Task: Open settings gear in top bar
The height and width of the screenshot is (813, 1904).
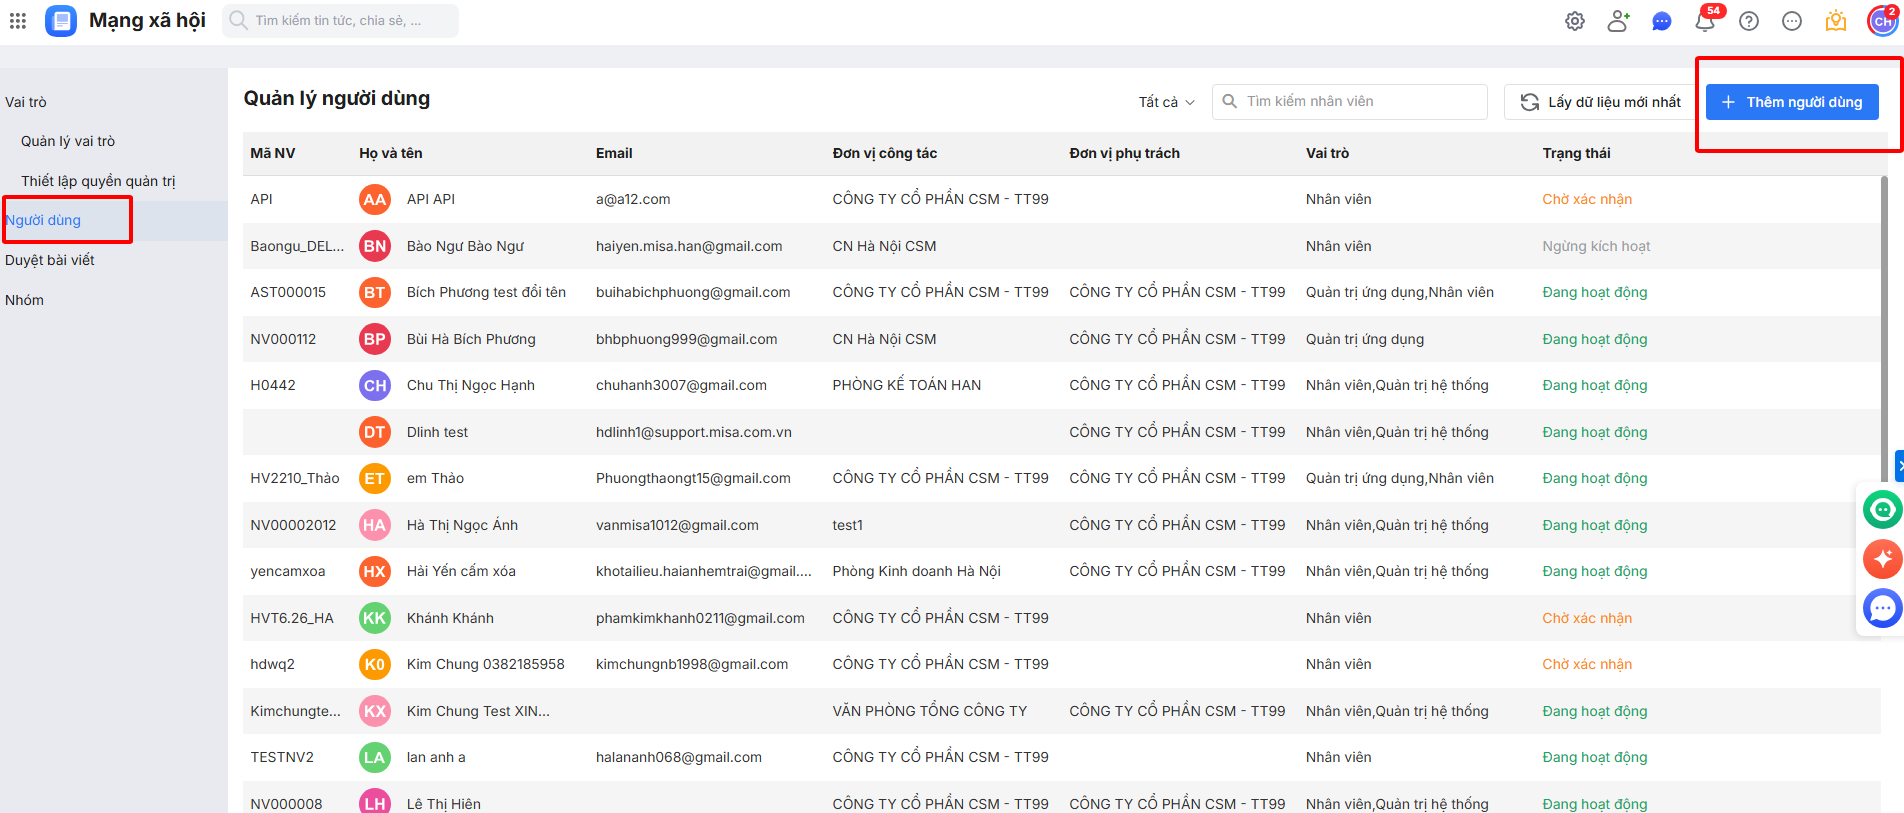Action: tap(1575, 21)
